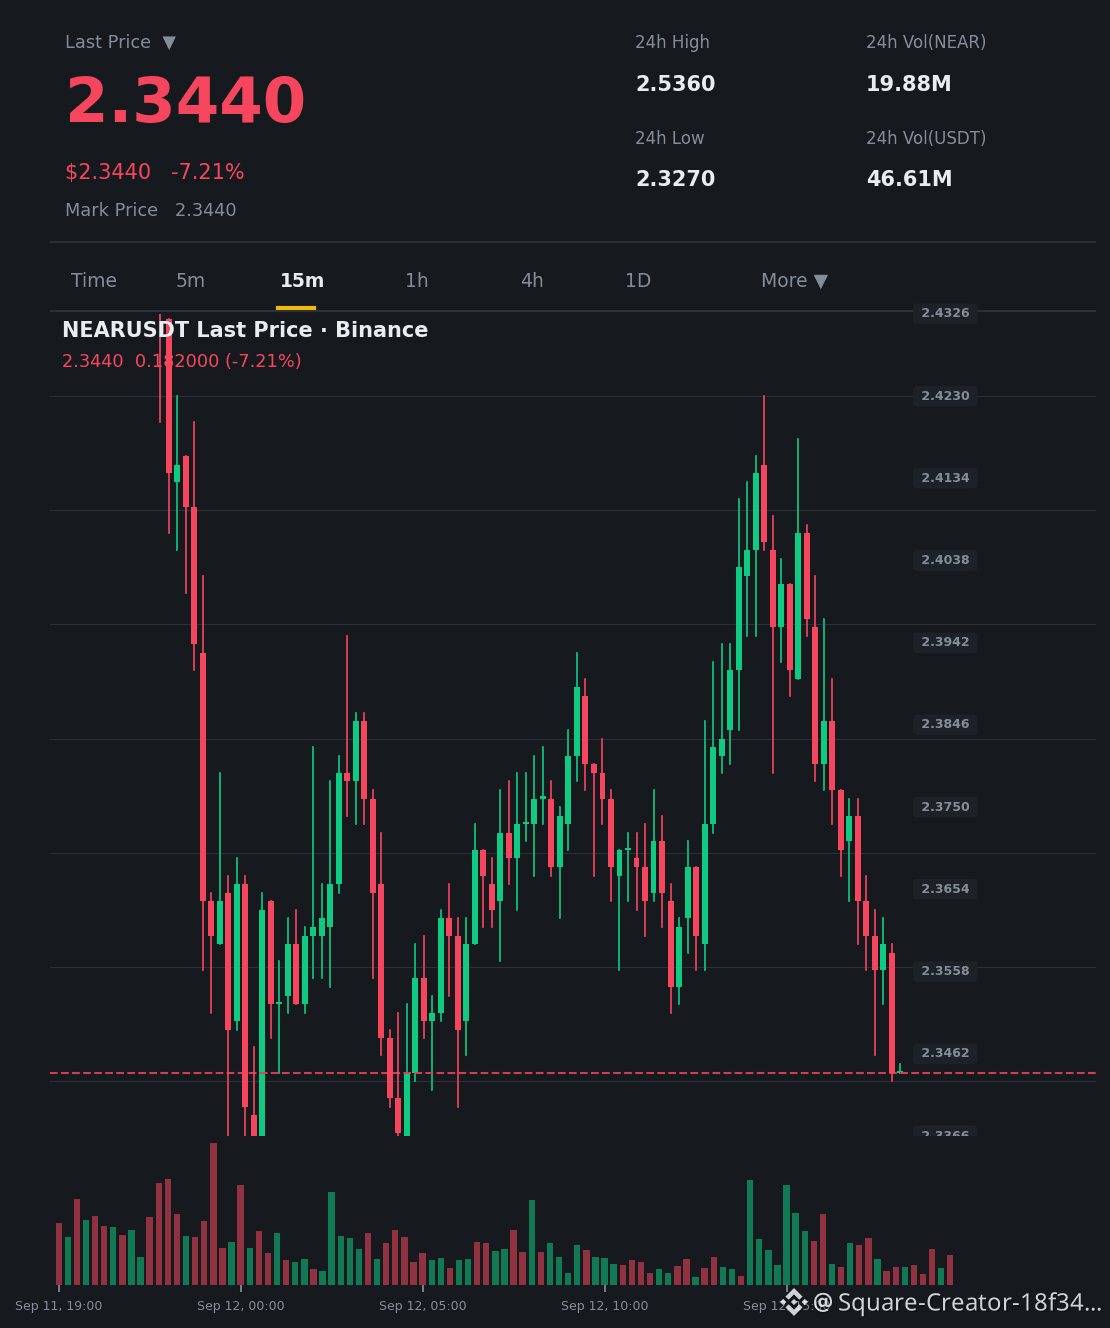Click the NEARUSDT Last Price chart title
1110x1328 pixels.
pyautogui.click(x=245, y=330)
